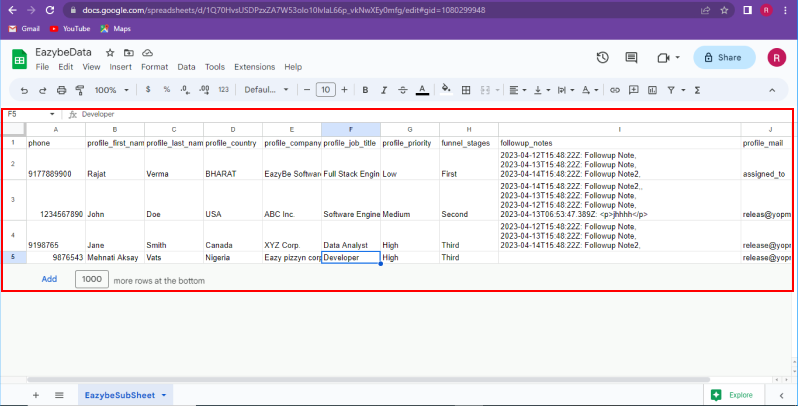Increase font size plus button
798x406 pixels.
[x=345, y=90]
